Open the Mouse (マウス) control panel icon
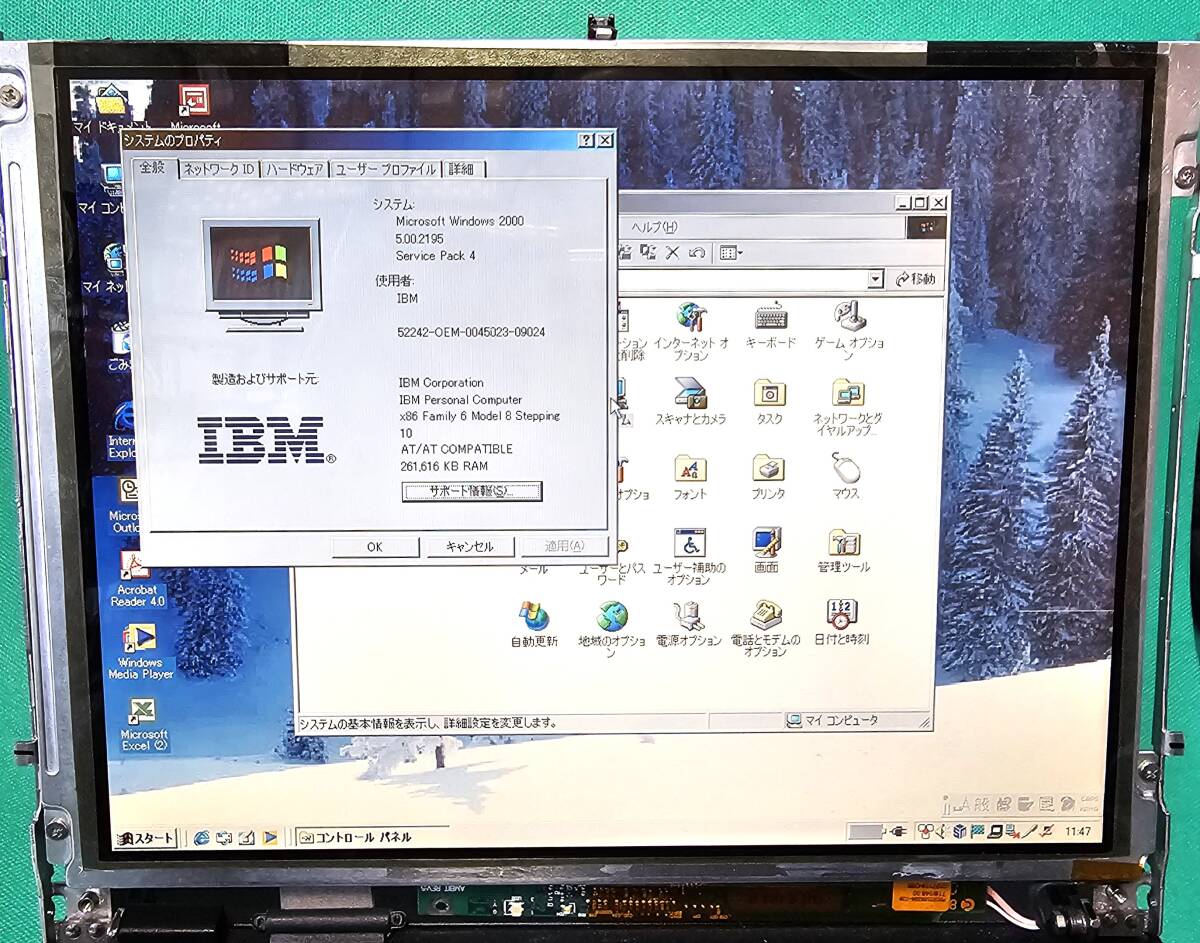Viewport: 1200px width, 943px height. click(845, 469)
